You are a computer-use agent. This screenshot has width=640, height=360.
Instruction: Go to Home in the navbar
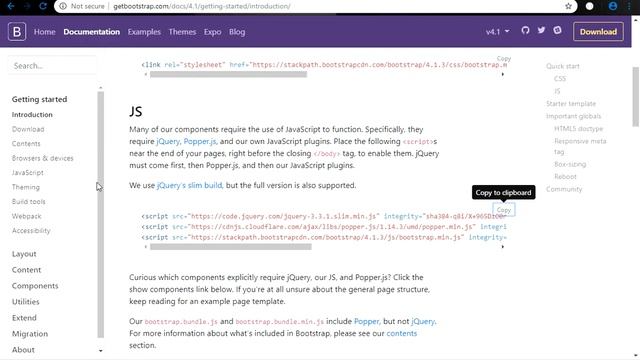pyautogui.click(x=44, y=32)
